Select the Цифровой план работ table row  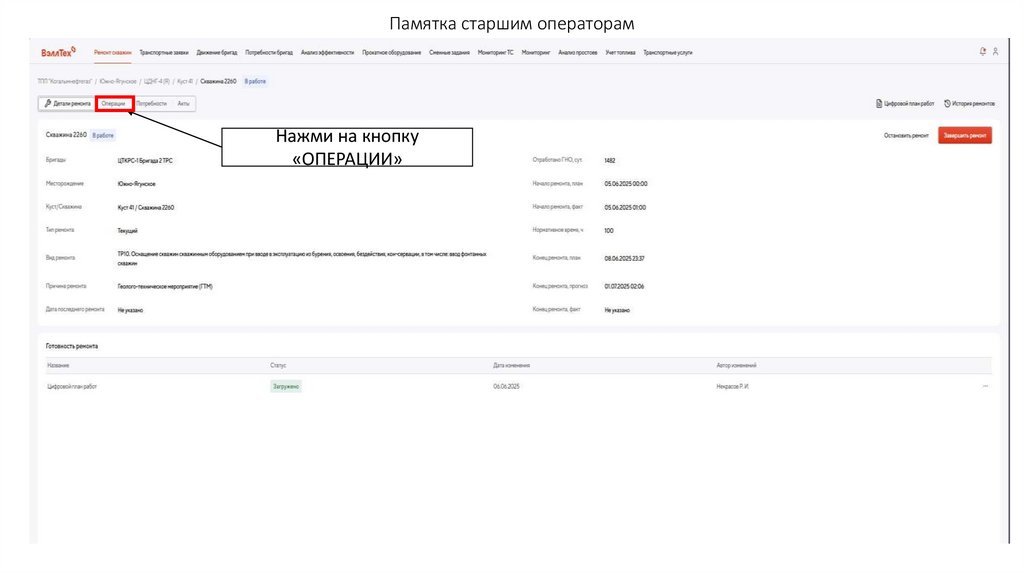coord(519,386)
